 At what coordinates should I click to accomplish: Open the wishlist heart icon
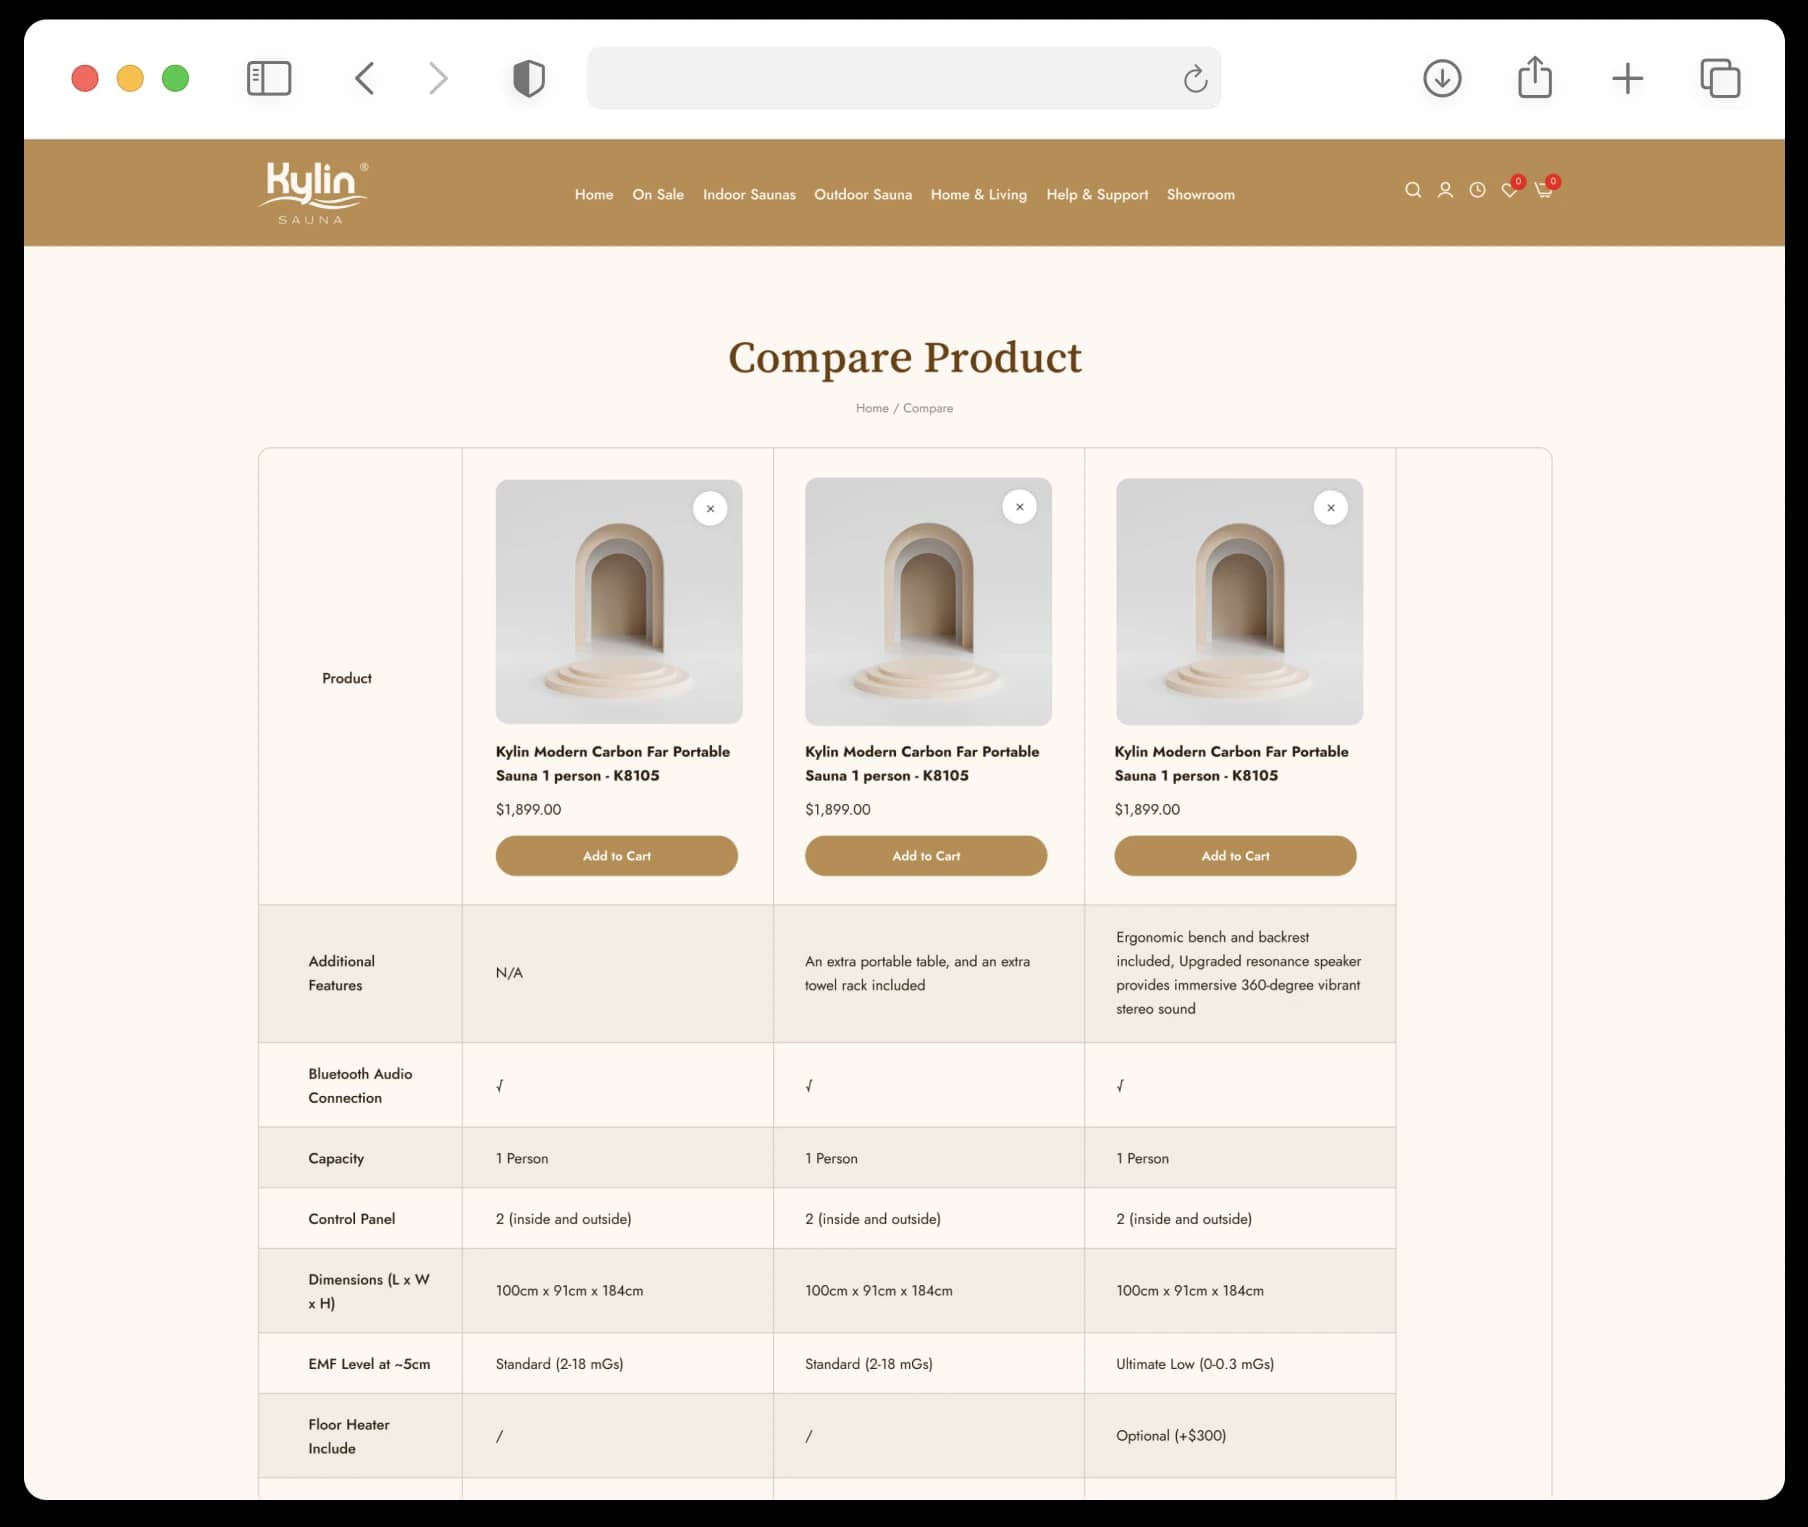point(1510,190)
